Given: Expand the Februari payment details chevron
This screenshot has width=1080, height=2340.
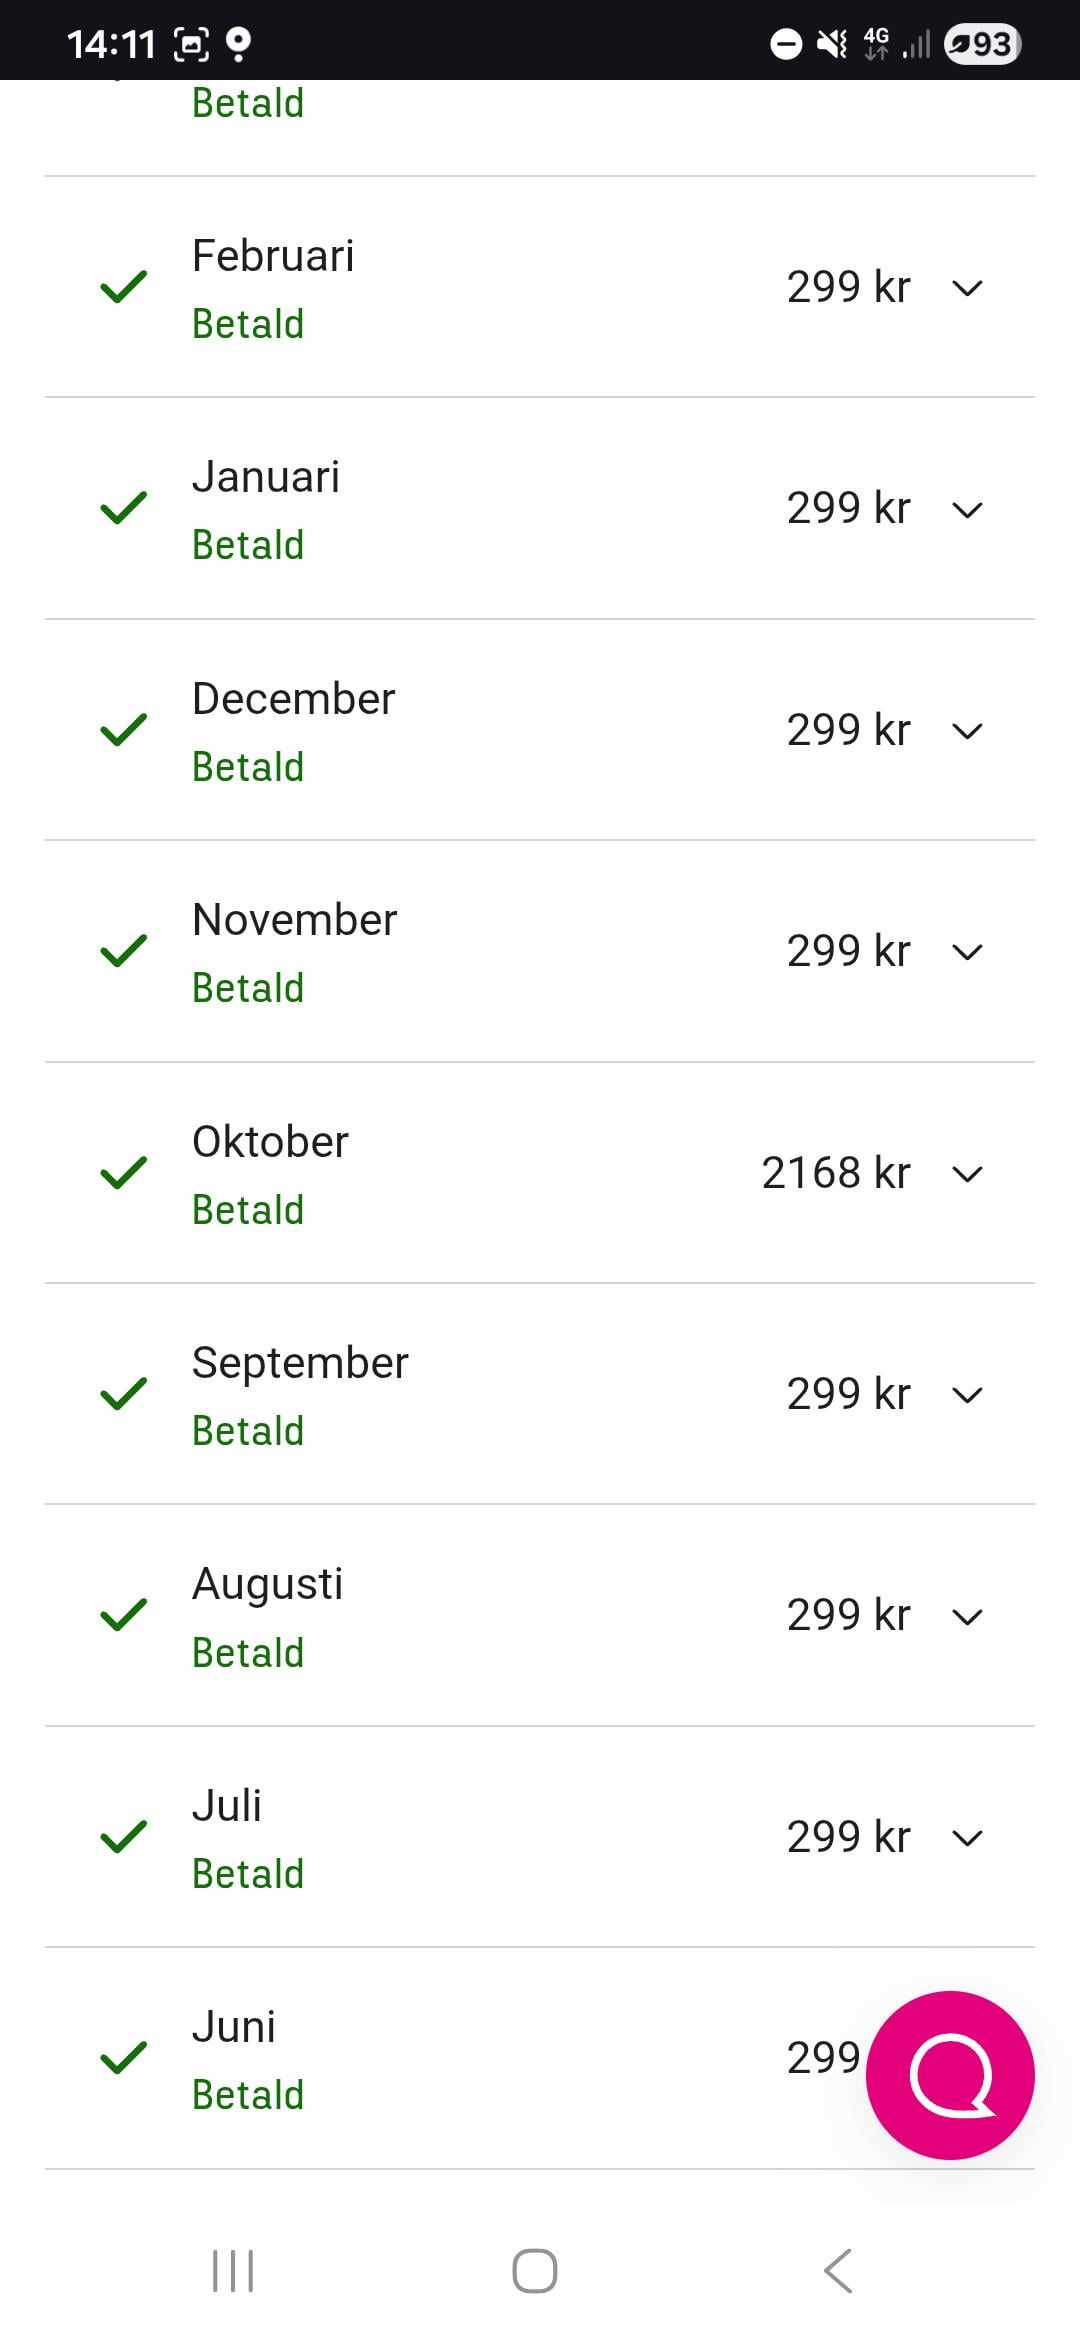Looking at the screenshot, I should (967, 289).
